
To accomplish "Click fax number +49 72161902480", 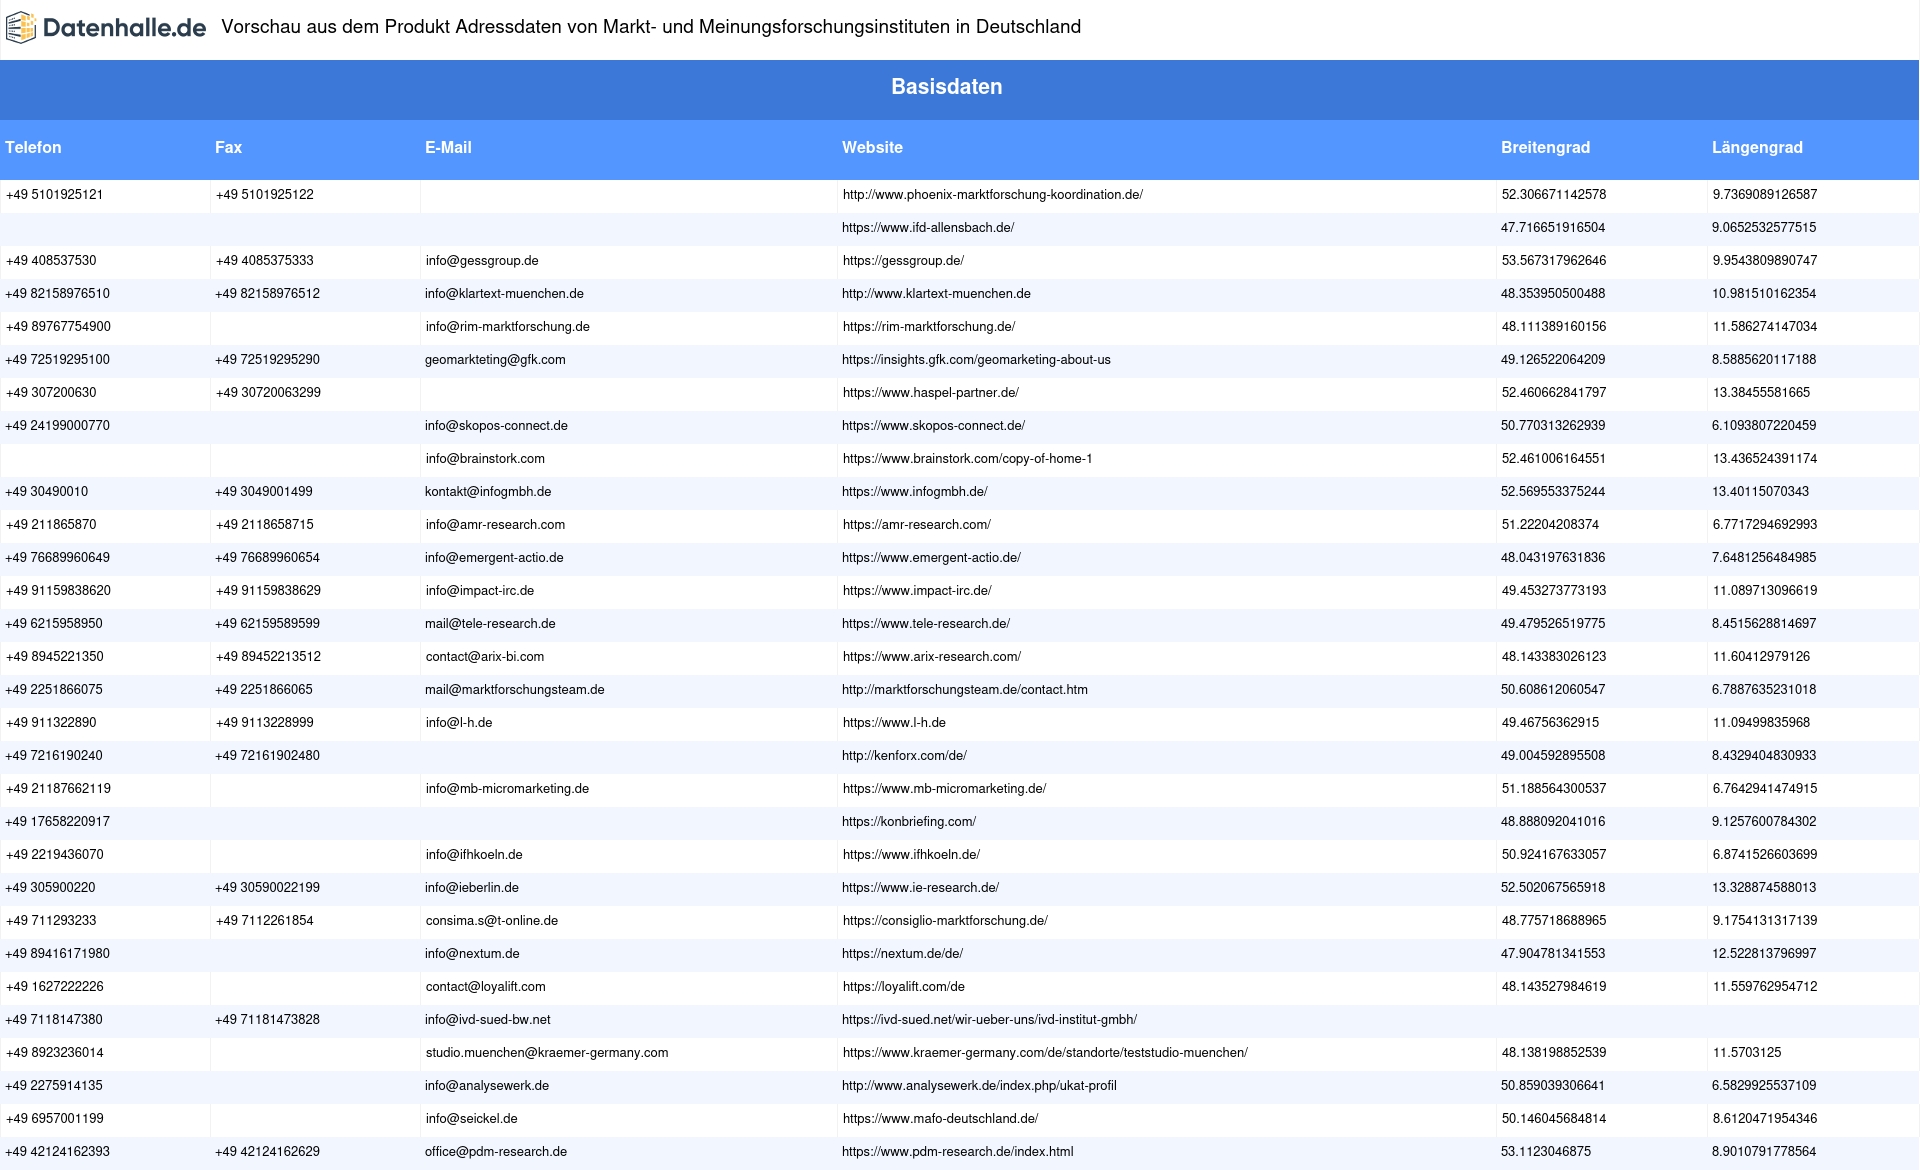I will pyautogui.click(x=267, y=756).
